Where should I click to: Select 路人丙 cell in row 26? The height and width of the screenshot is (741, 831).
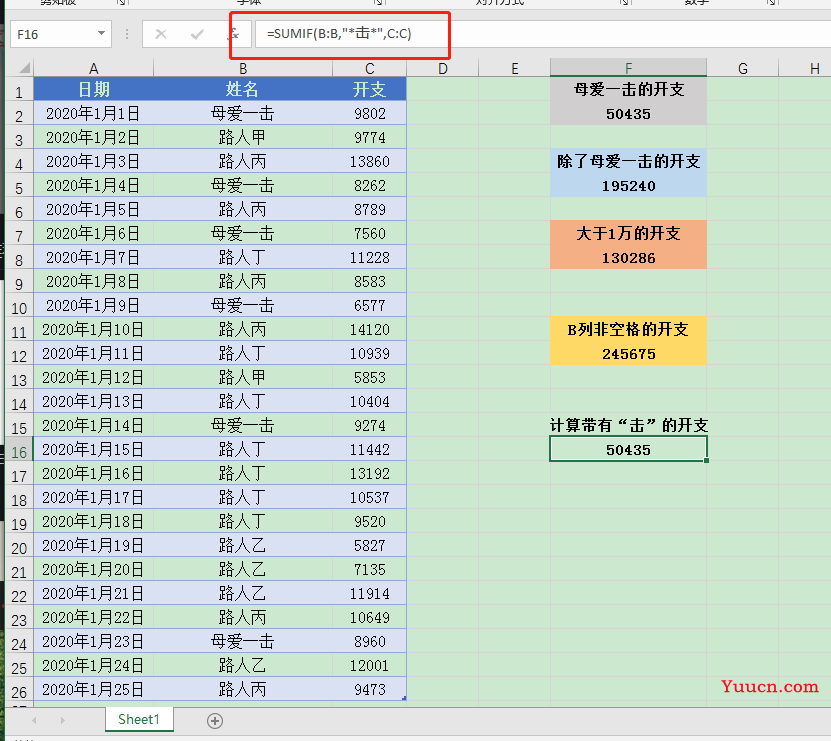pos(243,689)
